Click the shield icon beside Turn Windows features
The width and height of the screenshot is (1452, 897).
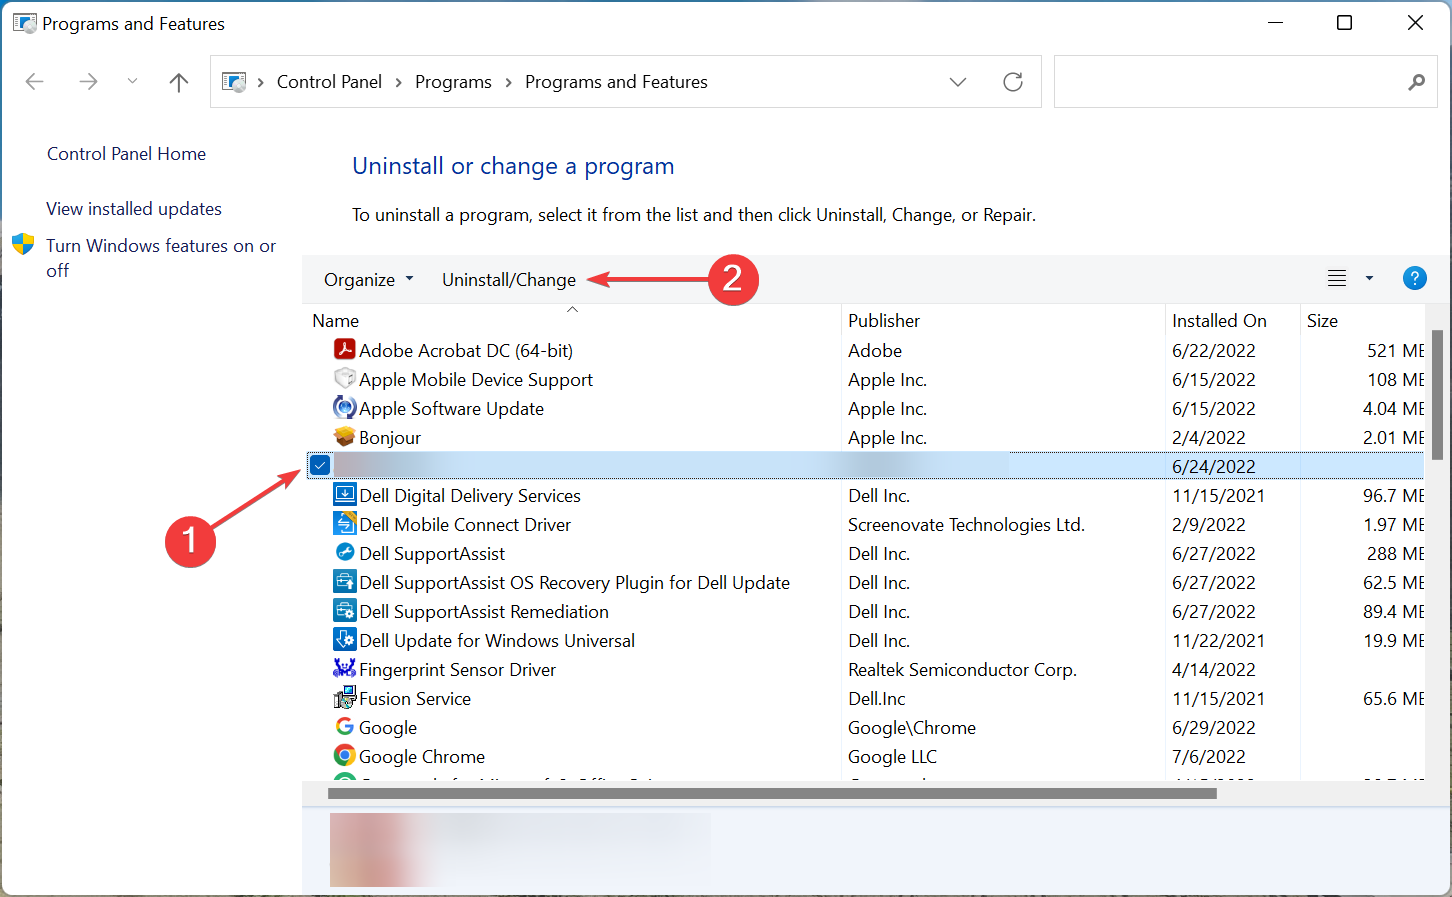pos(23,245)
